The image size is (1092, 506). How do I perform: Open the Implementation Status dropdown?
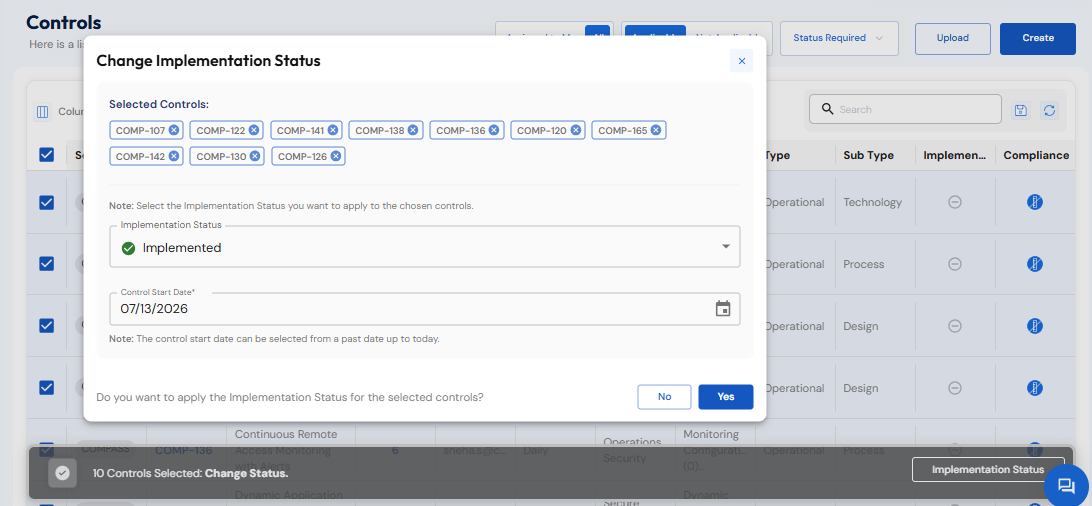click(x=425, y=247)
